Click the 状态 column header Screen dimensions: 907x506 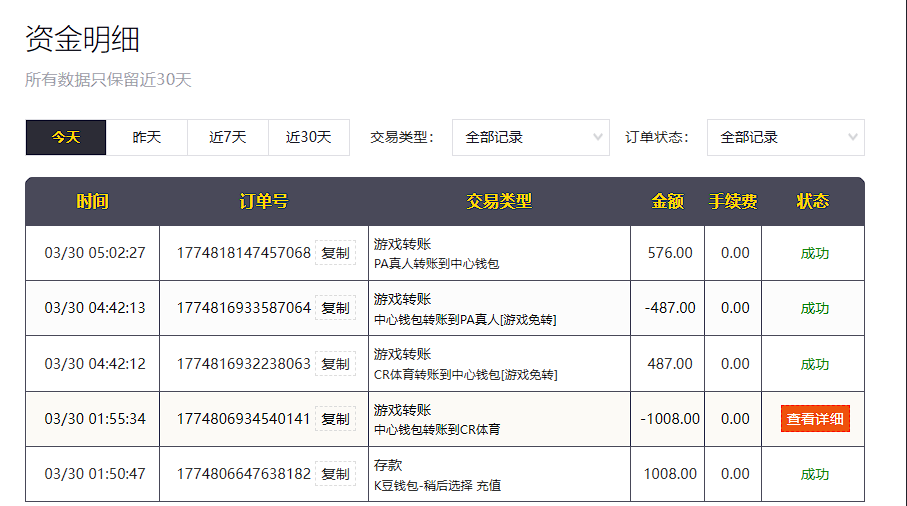pos(812,201)
